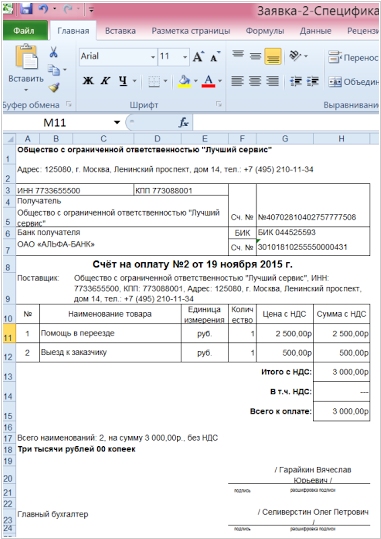The height and width of the screenshot is (539, 381).
Task: Toggle italic К formatting
Action: coord(105,81)
